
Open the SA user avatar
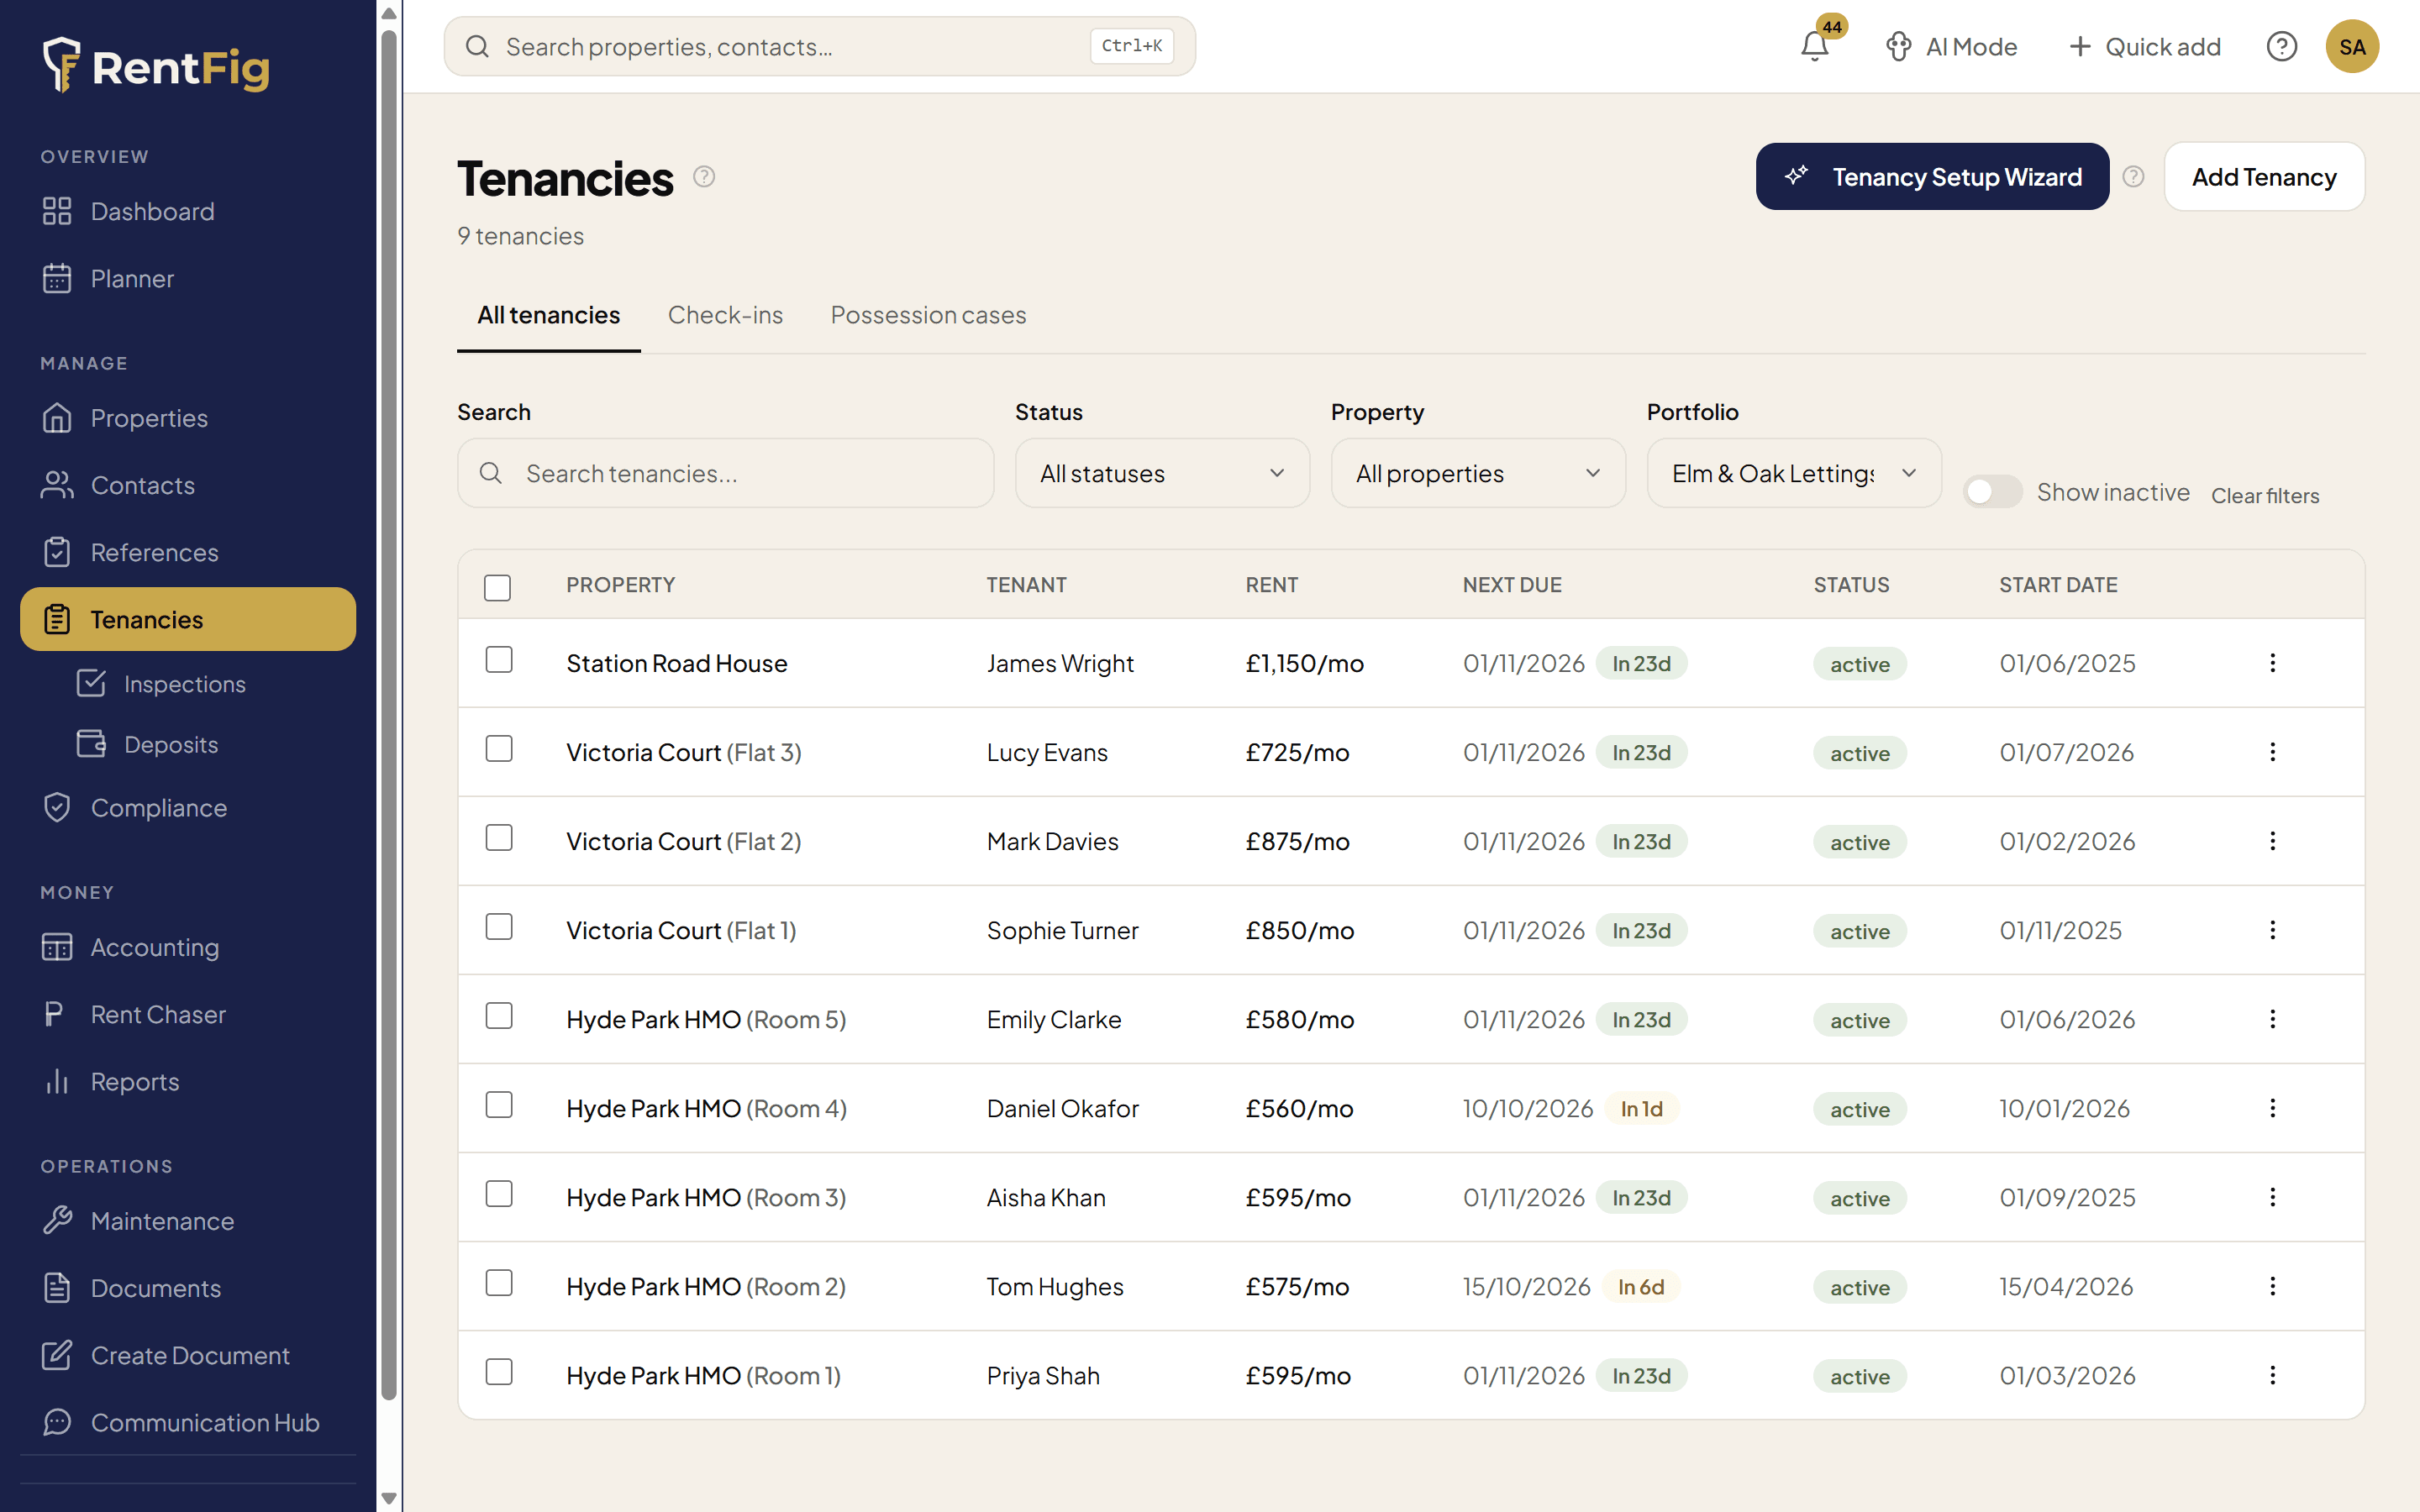2352,46
